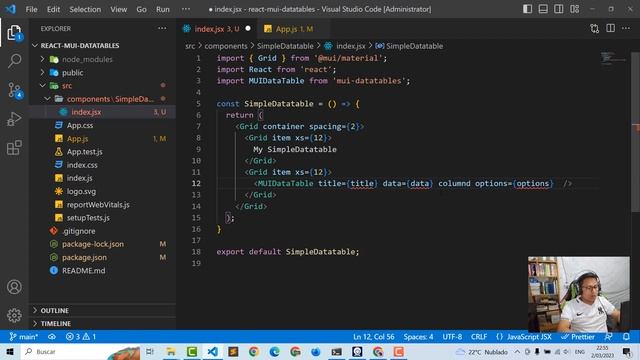Expand the TIMELINE section

(x=102, y=324)
